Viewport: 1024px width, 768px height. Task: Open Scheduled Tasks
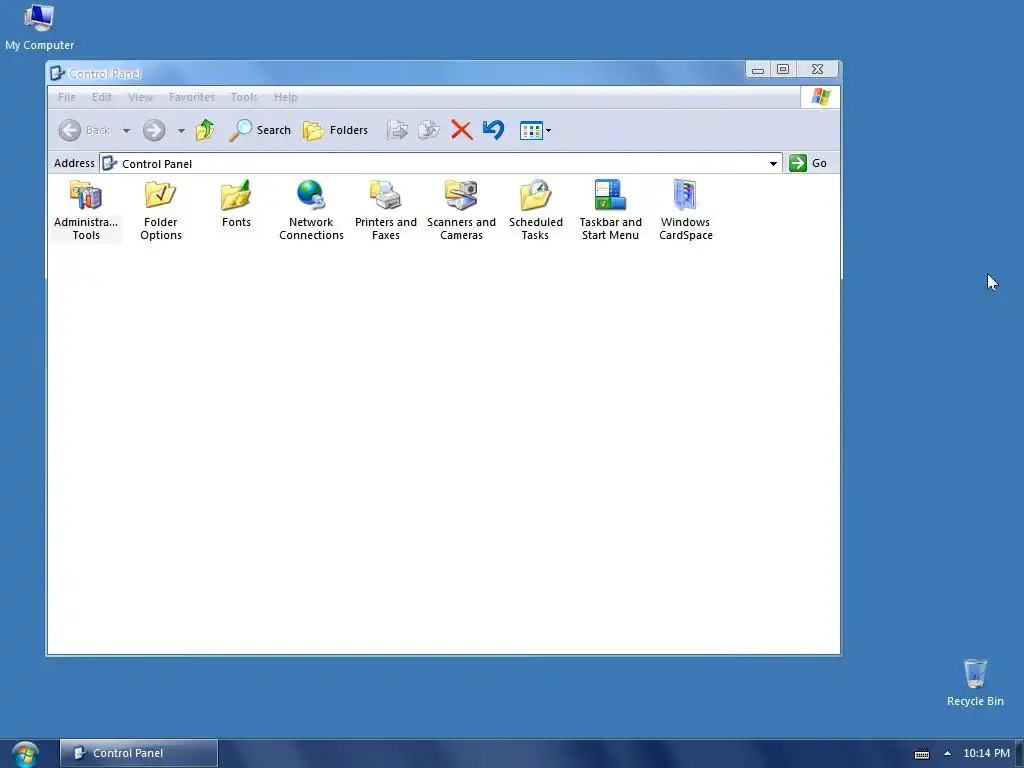tap(536, 210)
